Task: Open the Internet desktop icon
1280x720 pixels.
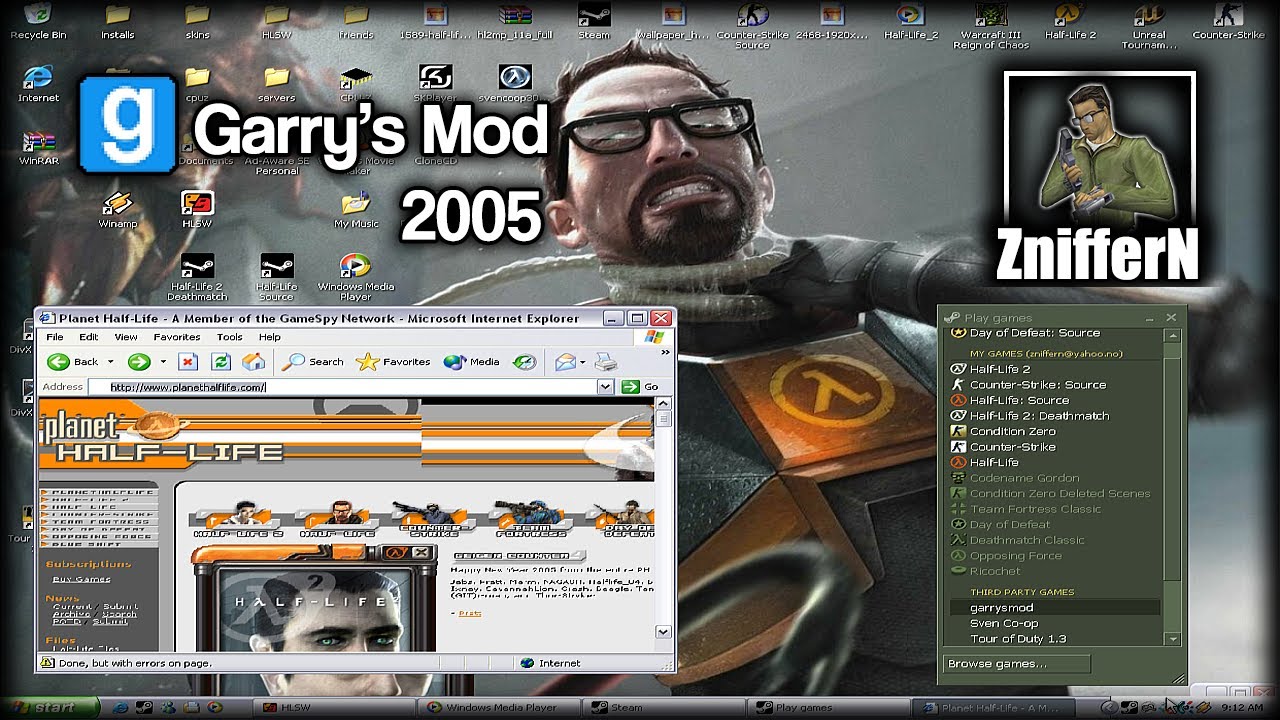Action: (x=38, y=84)
